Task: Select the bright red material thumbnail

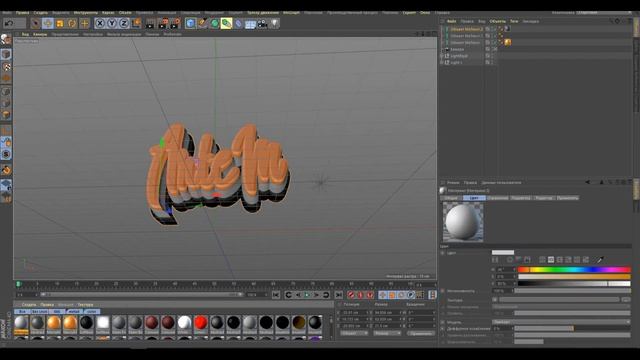Action: (200, 322)
